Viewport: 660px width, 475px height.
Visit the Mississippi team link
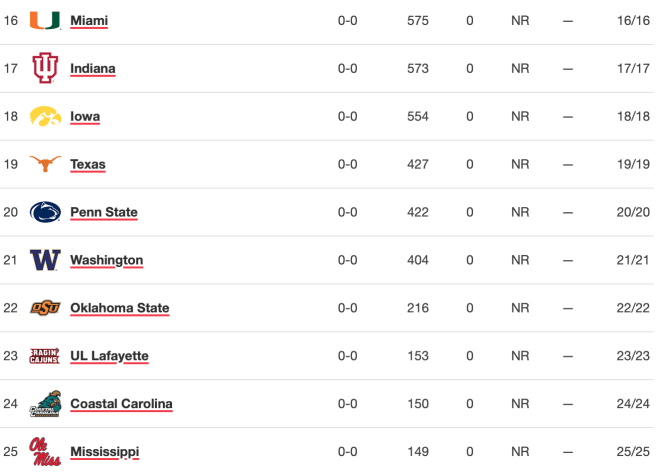pos(104,452)
